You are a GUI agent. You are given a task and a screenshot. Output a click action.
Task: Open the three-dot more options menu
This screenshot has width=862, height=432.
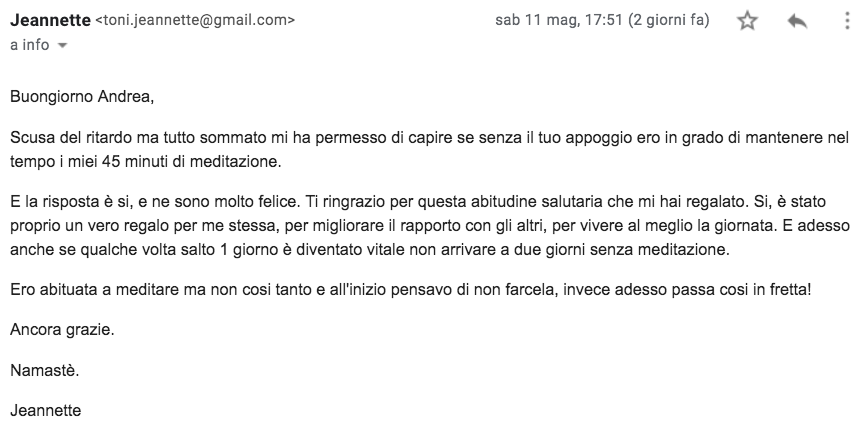pos(847,21)
